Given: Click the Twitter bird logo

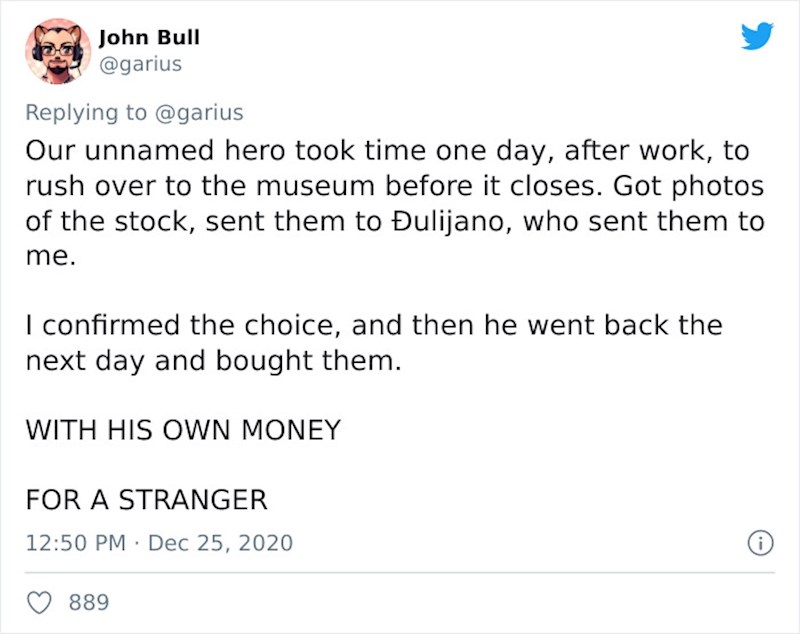Looking at the screenshot, I should pyautogui.click(x=757, y=36).
